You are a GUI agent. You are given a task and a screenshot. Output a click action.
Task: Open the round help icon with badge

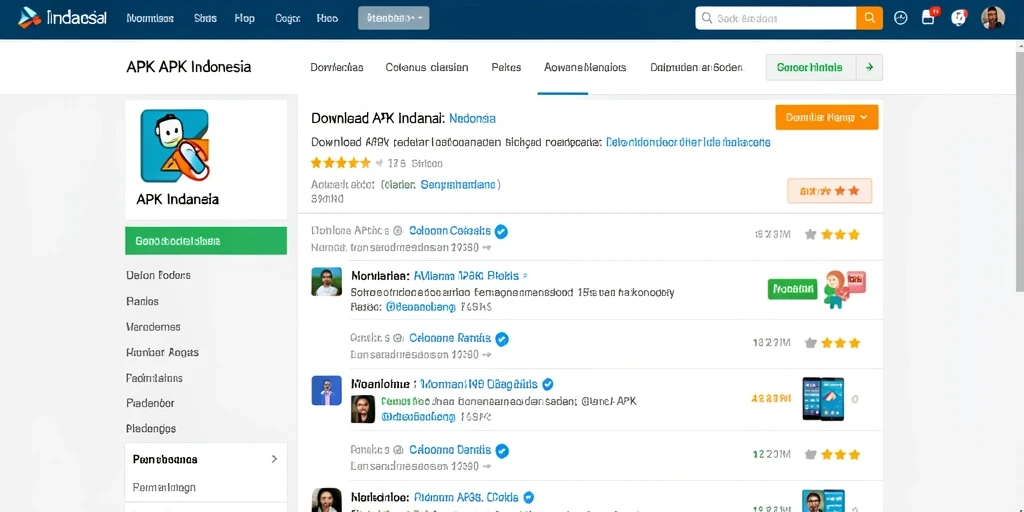958,18
